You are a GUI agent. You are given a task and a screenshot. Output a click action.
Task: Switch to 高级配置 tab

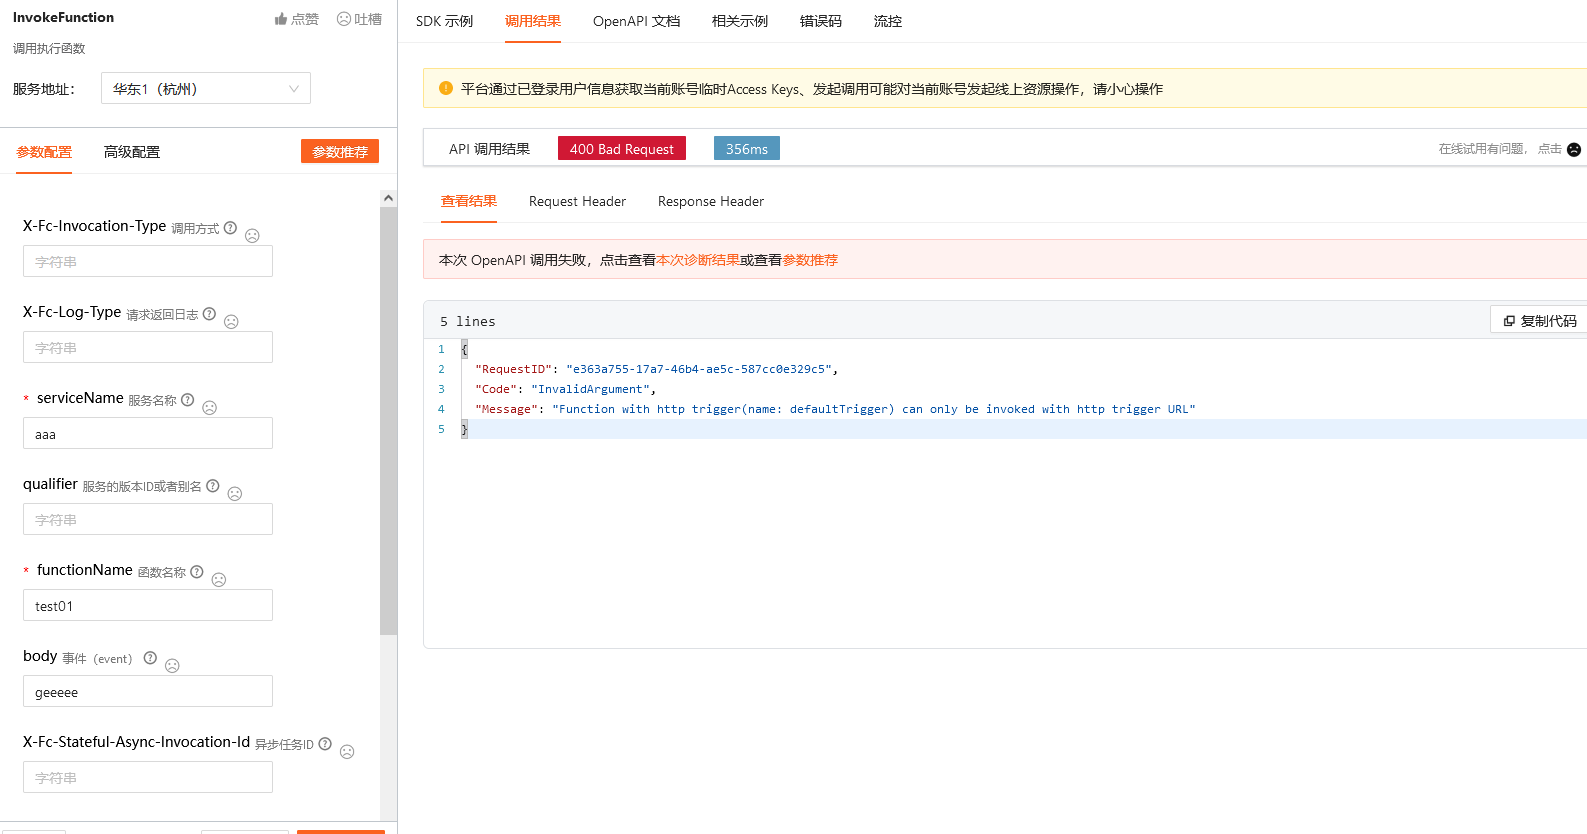click(x=132, y=152)
